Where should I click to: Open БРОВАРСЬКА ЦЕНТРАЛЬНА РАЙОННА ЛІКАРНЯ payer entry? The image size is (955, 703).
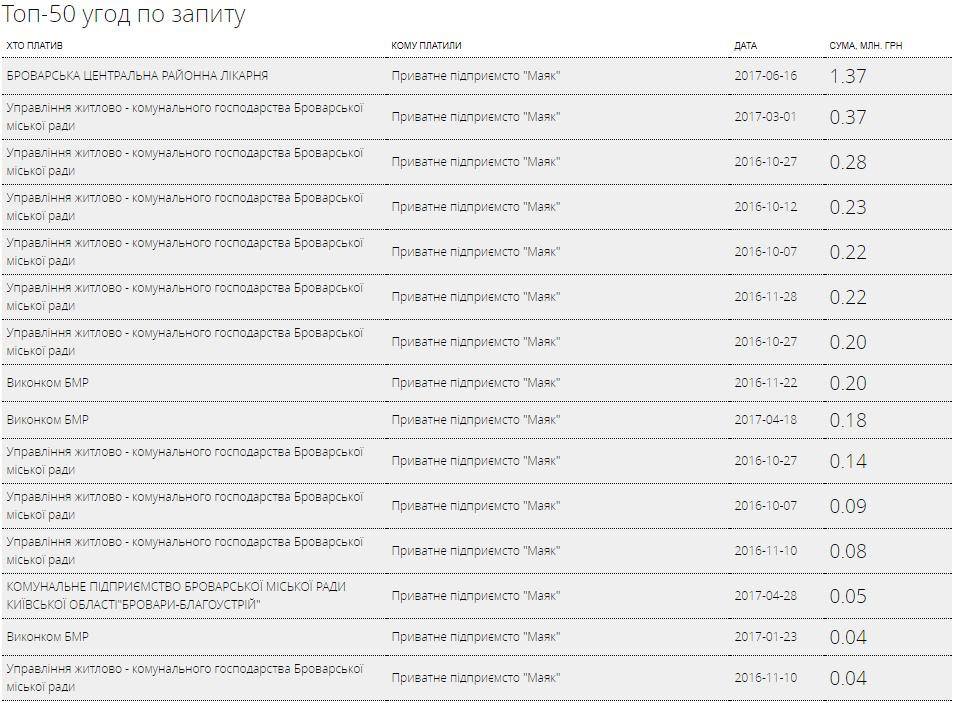coord(137,76)
